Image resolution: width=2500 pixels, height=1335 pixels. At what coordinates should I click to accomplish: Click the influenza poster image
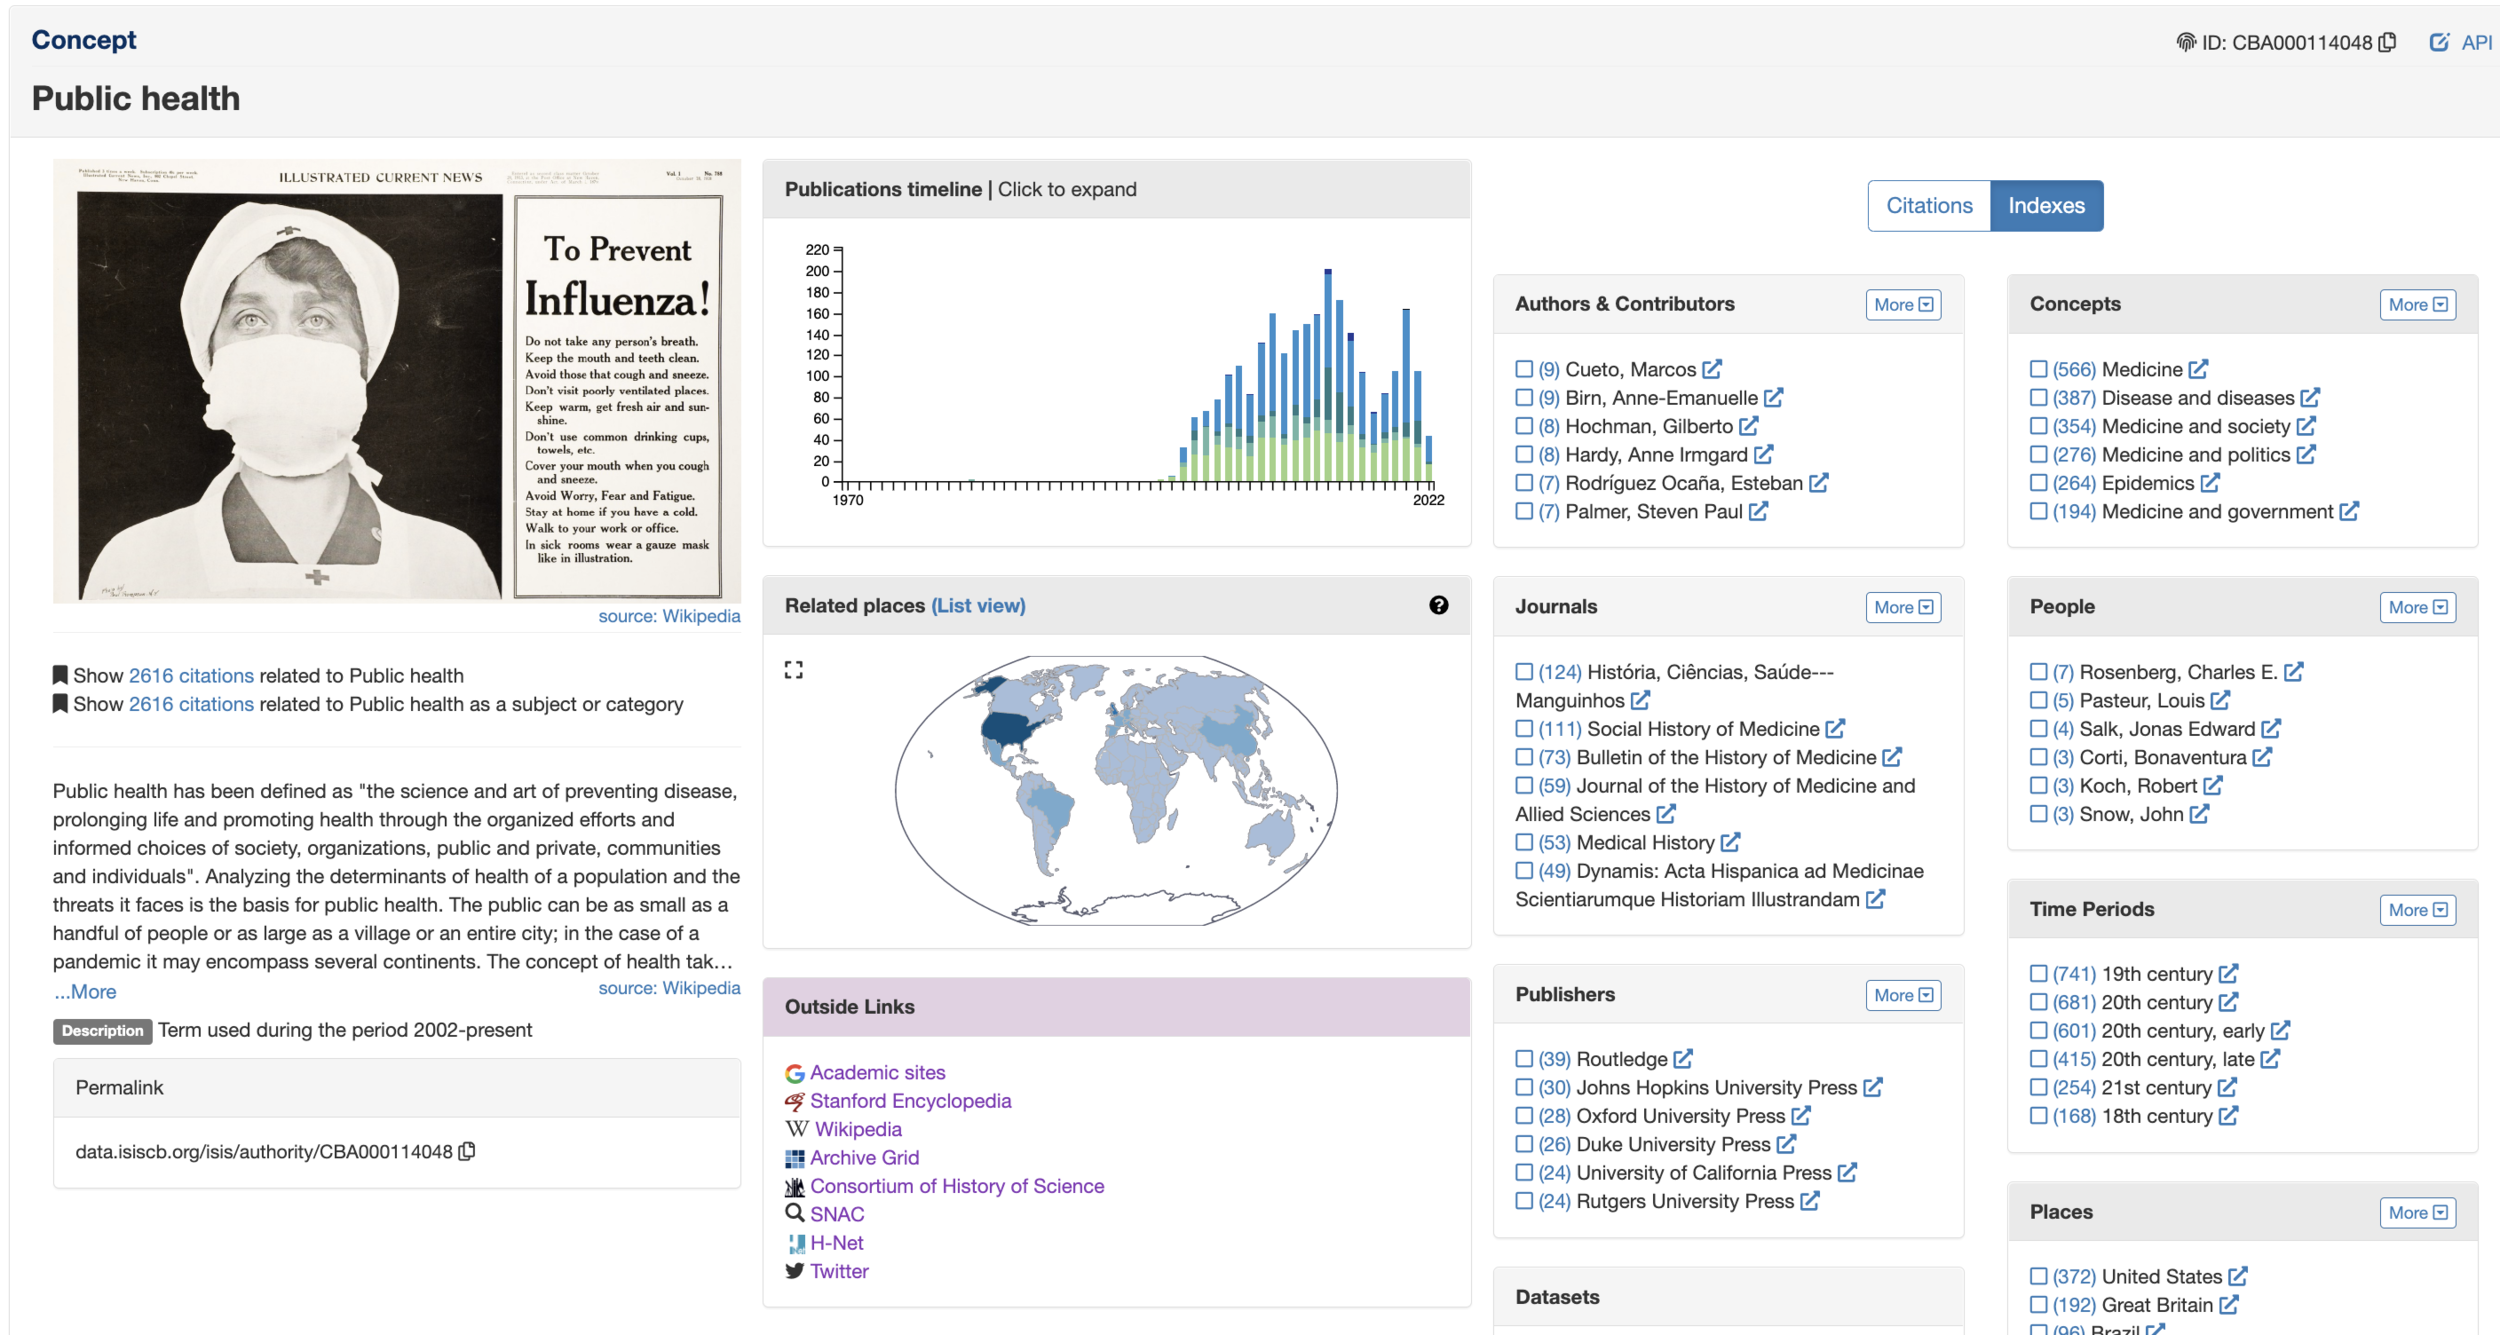tap(397, 380)
